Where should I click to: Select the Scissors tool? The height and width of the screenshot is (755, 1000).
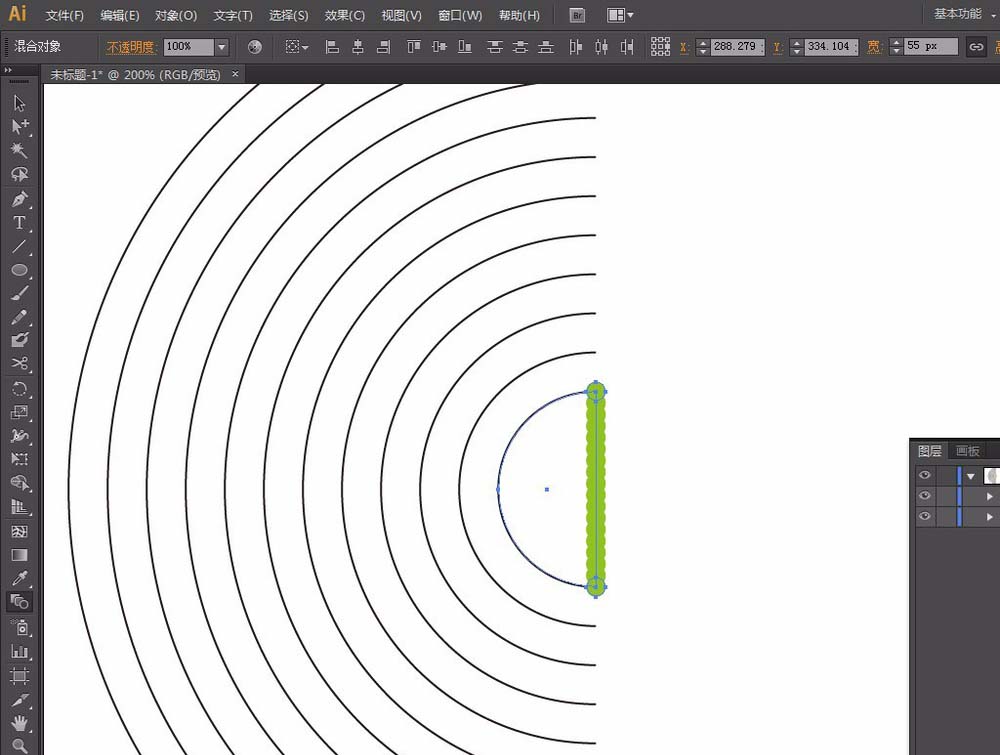tap(19, 363)
